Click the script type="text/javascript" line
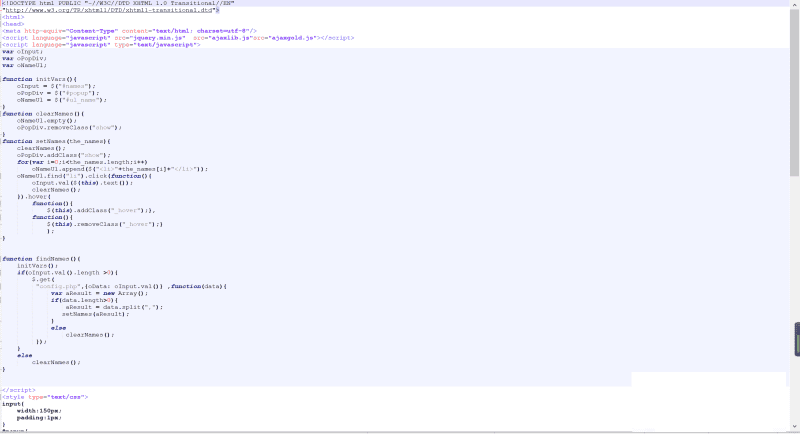The image size is (800, 434). point(101,45)
